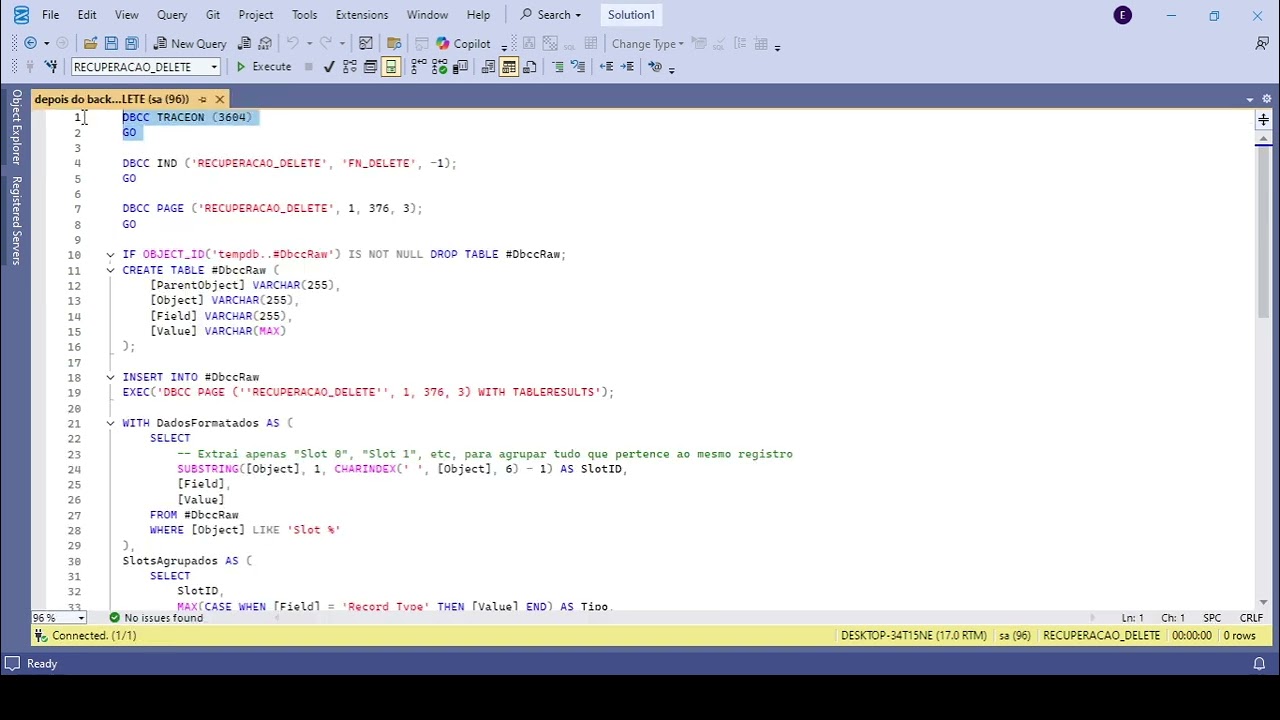Execute the query with Execute button

tap(263, 67)
